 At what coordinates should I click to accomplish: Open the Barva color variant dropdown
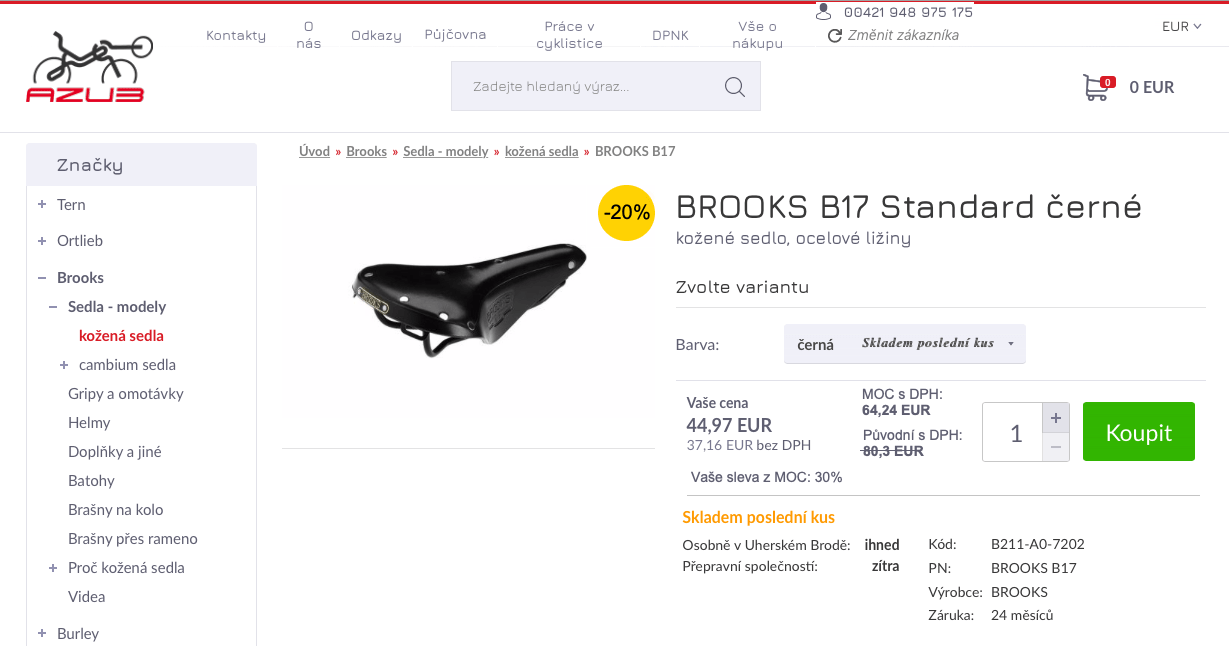[x=904, y=344]
